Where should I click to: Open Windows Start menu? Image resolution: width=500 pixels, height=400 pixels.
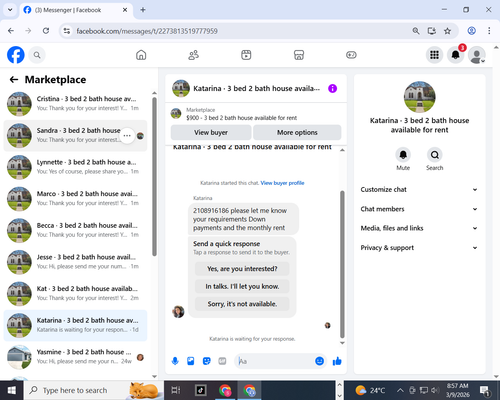[x=12, y=390]
